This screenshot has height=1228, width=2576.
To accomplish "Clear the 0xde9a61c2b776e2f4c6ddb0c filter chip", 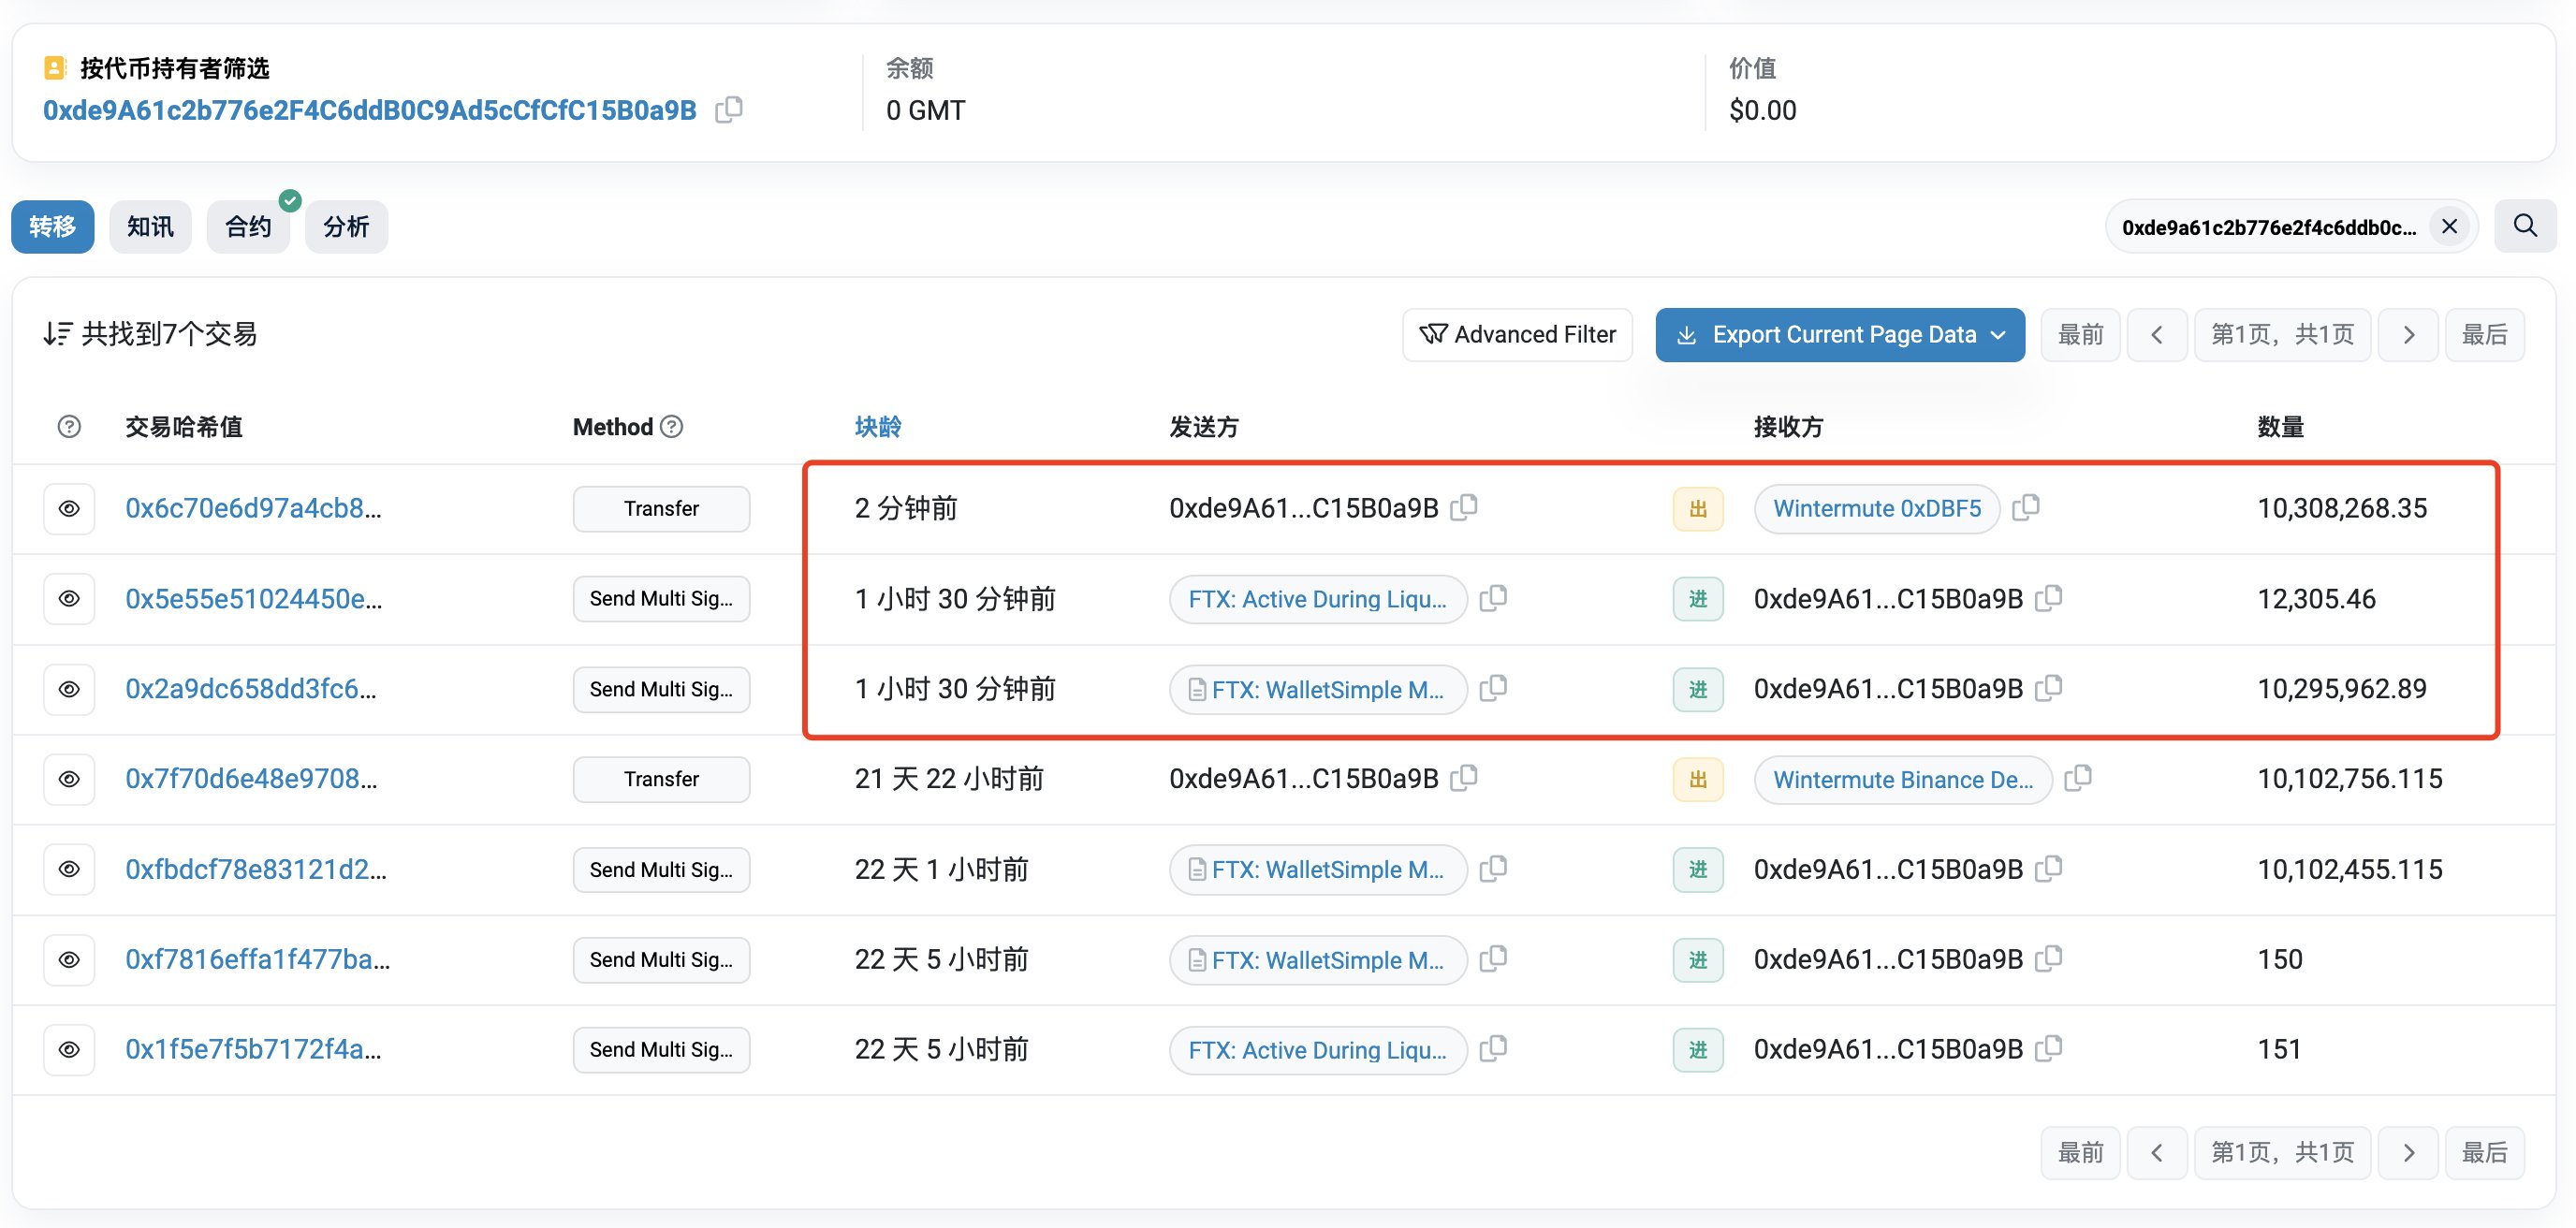I will (2449, 227).
